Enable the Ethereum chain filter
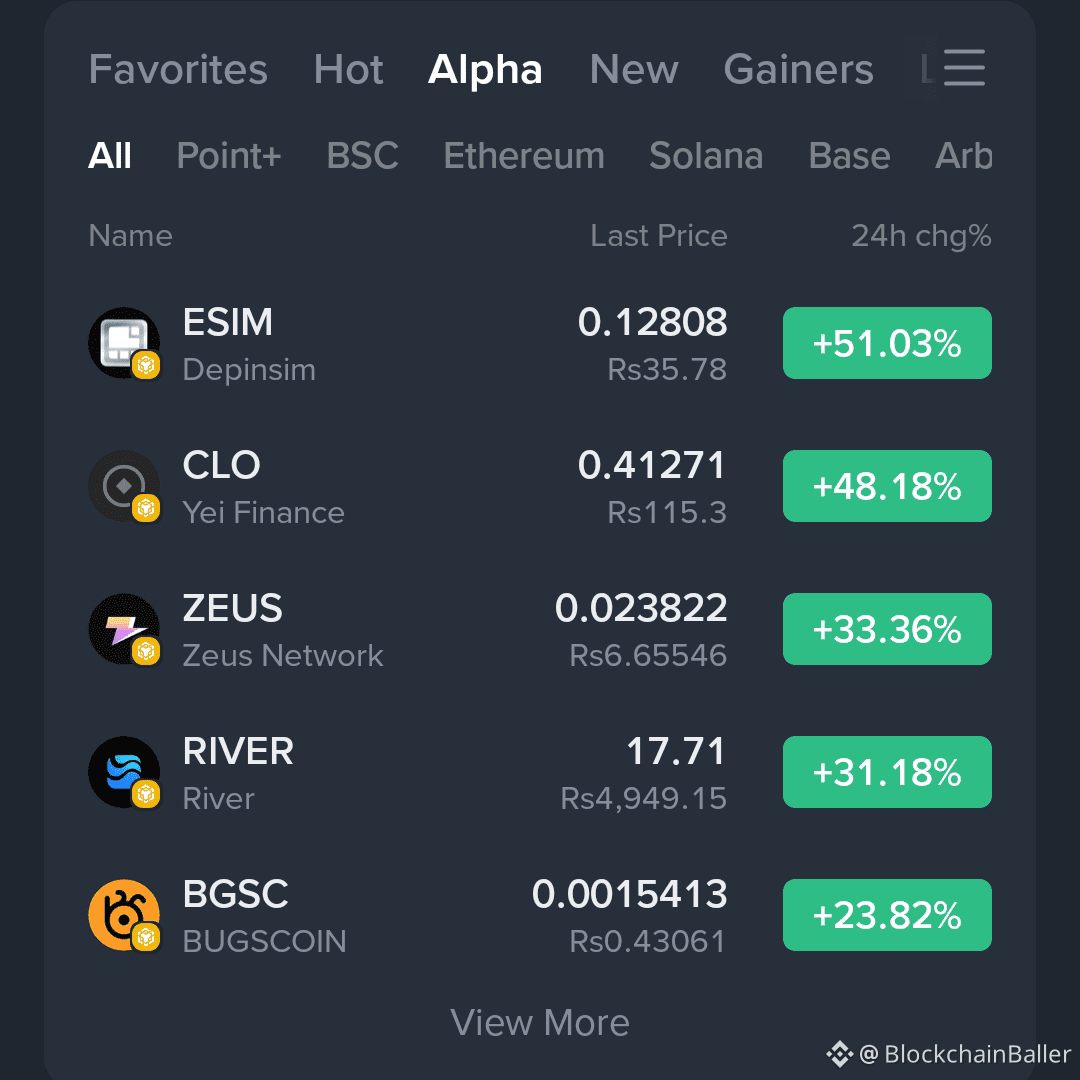 [x=524, y=156]
